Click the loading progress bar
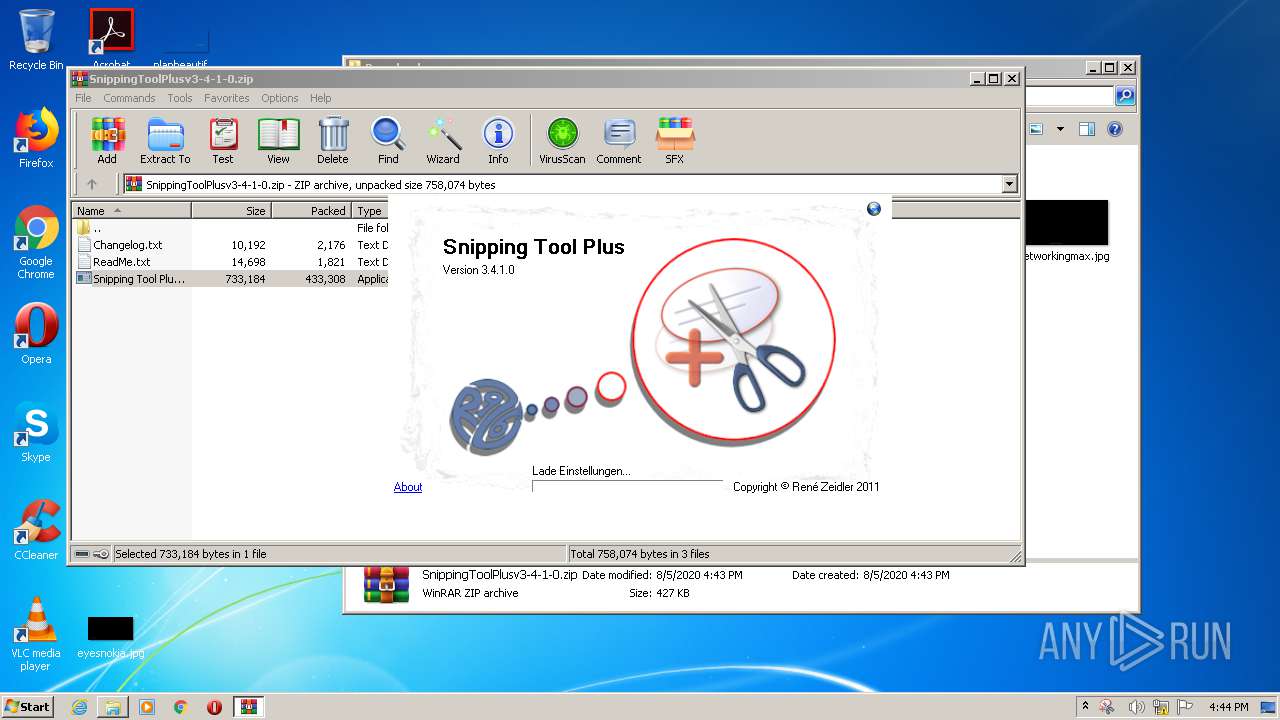The height and width of the screenshot is (720, 1280). pos(627,486)
